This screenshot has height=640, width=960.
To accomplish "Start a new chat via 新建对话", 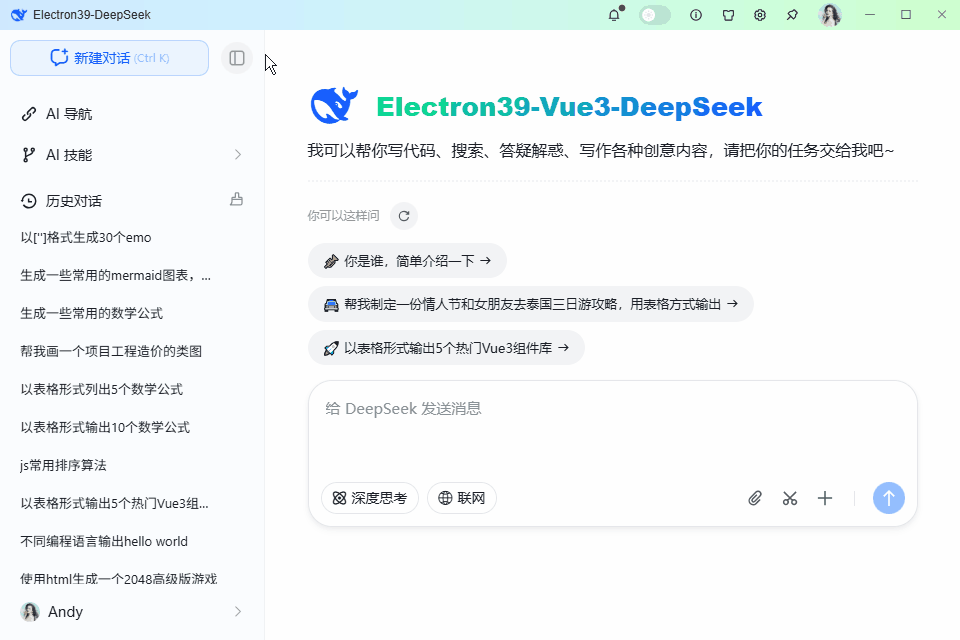I will (x=108, y=58).
